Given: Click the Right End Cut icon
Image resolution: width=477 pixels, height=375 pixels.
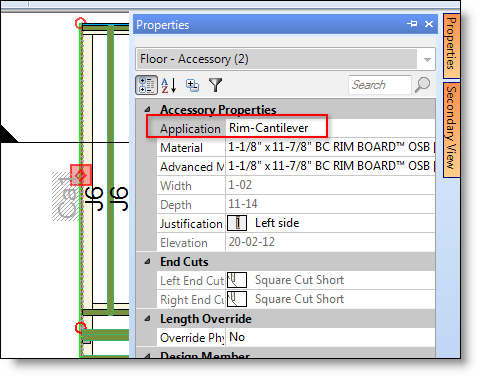Looking at the screenshot, I should point(237,299).
